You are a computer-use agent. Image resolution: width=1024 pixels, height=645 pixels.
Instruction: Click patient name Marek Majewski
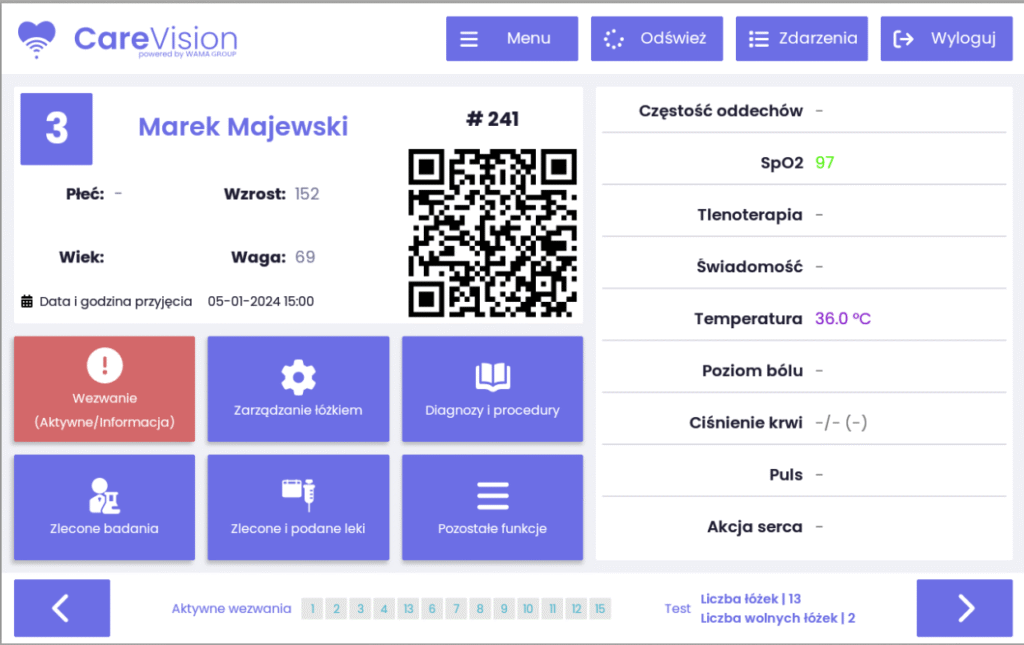(x=243, y=127)
